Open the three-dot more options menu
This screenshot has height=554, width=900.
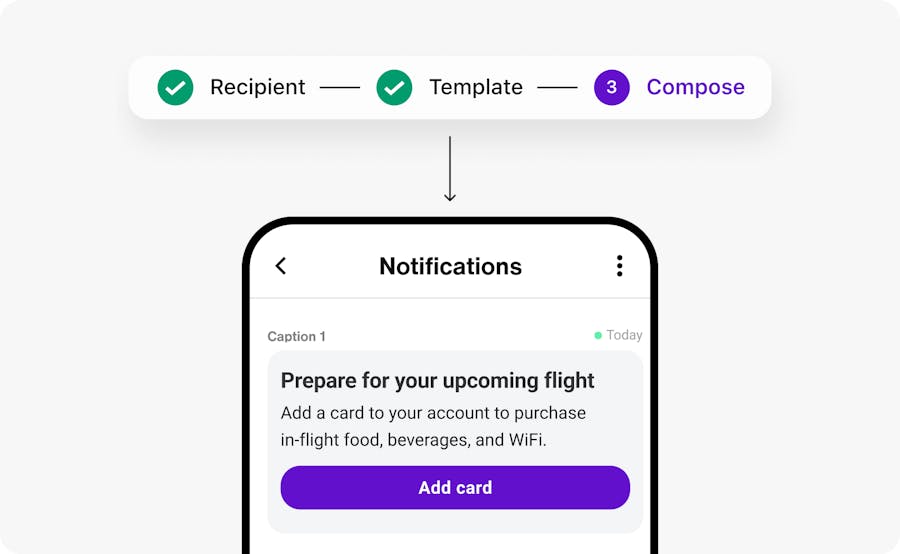619,266
